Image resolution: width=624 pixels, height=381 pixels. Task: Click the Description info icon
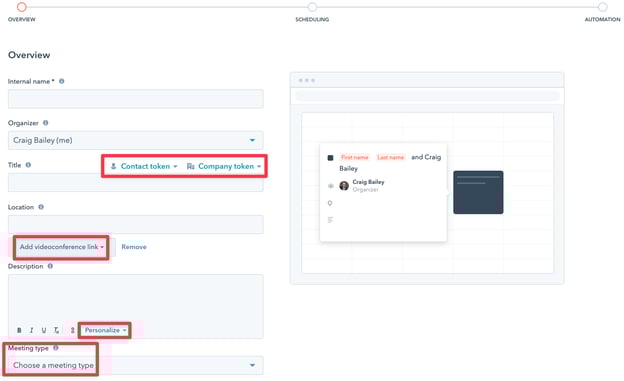(50, 266)
